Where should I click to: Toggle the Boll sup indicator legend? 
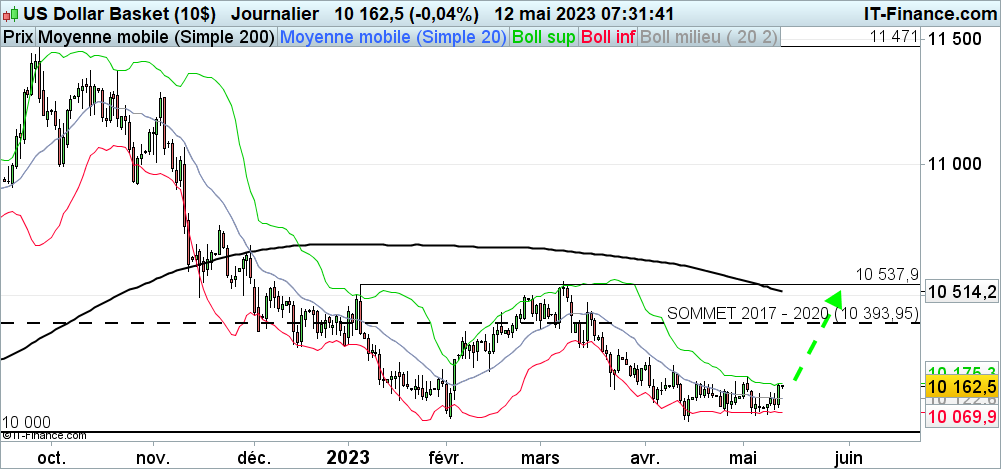click(x=543, y=37)
